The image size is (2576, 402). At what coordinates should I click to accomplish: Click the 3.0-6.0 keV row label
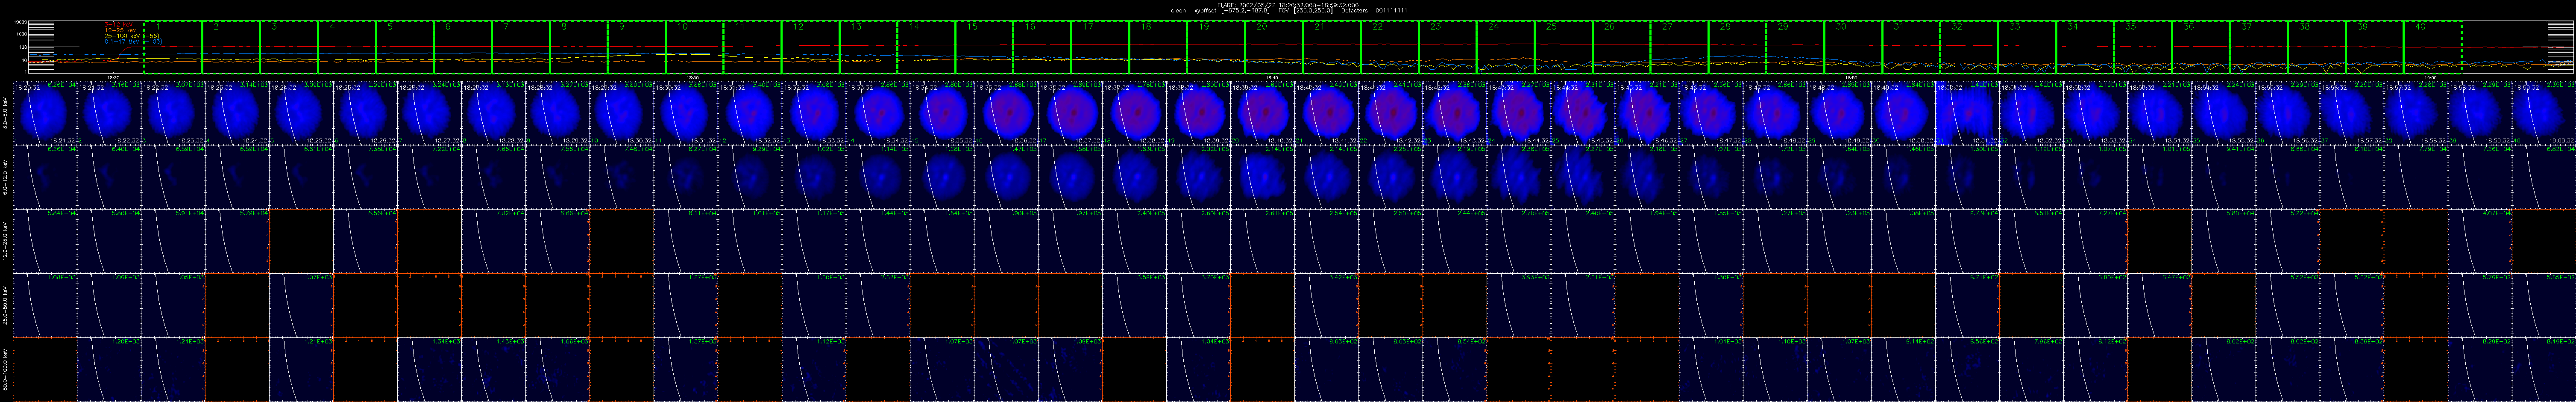click(5, 113)
